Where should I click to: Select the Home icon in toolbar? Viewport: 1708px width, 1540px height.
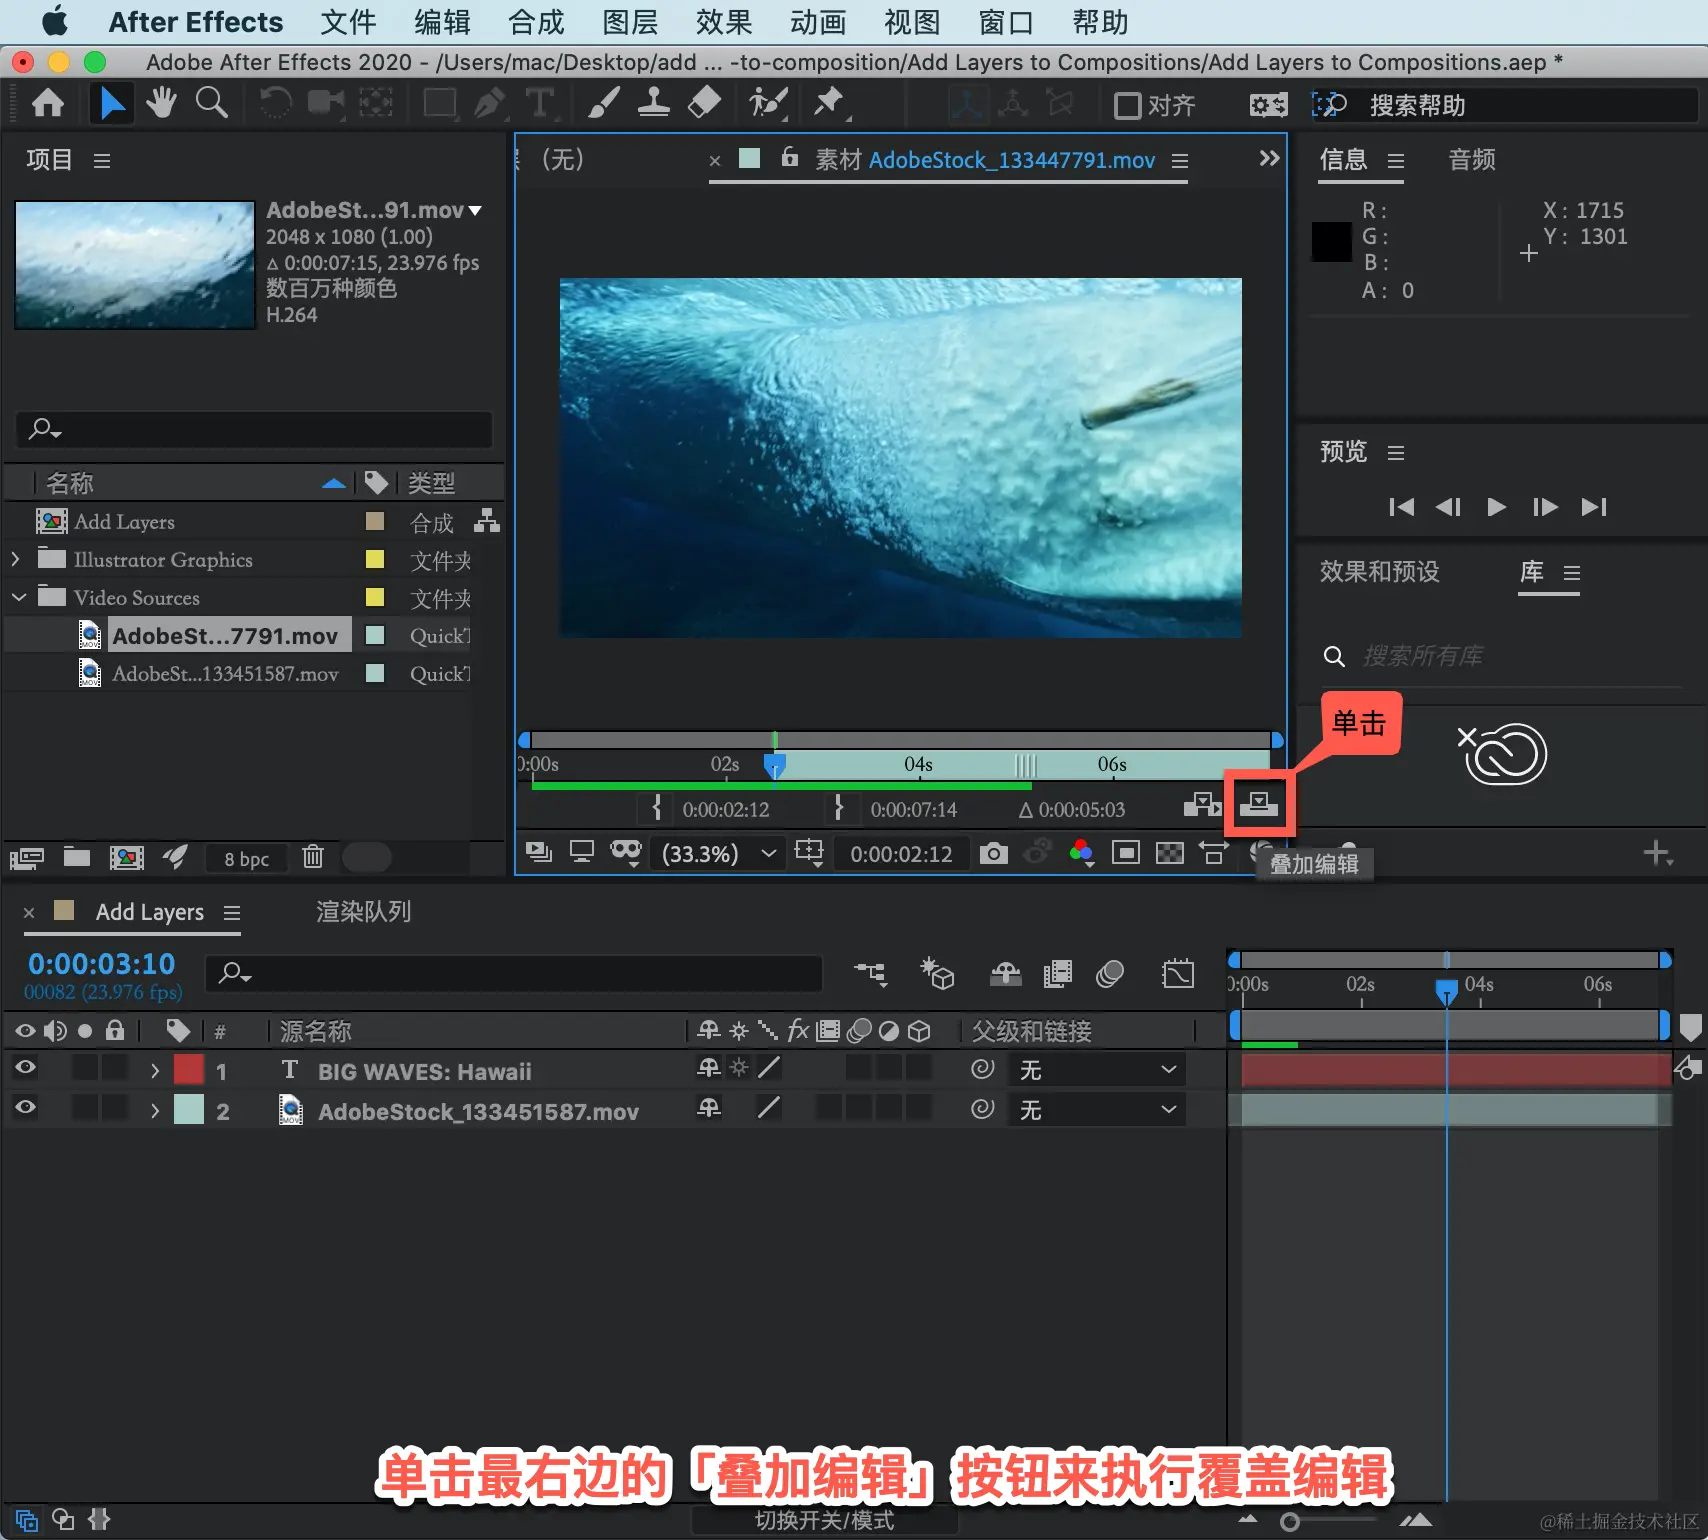pyautogui.click(x=48, y=103)
